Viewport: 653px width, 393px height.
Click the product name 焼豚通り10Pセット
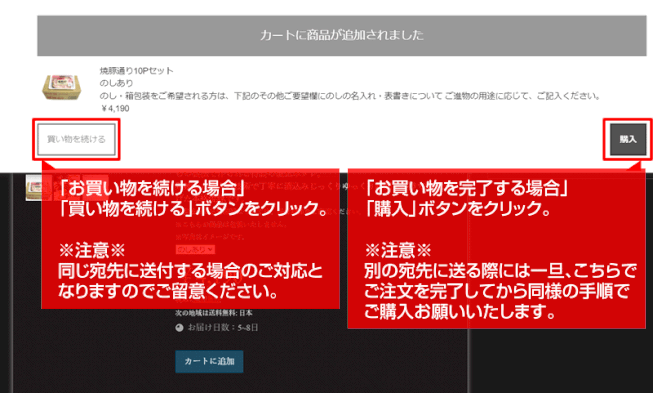[x=136, y=71]
